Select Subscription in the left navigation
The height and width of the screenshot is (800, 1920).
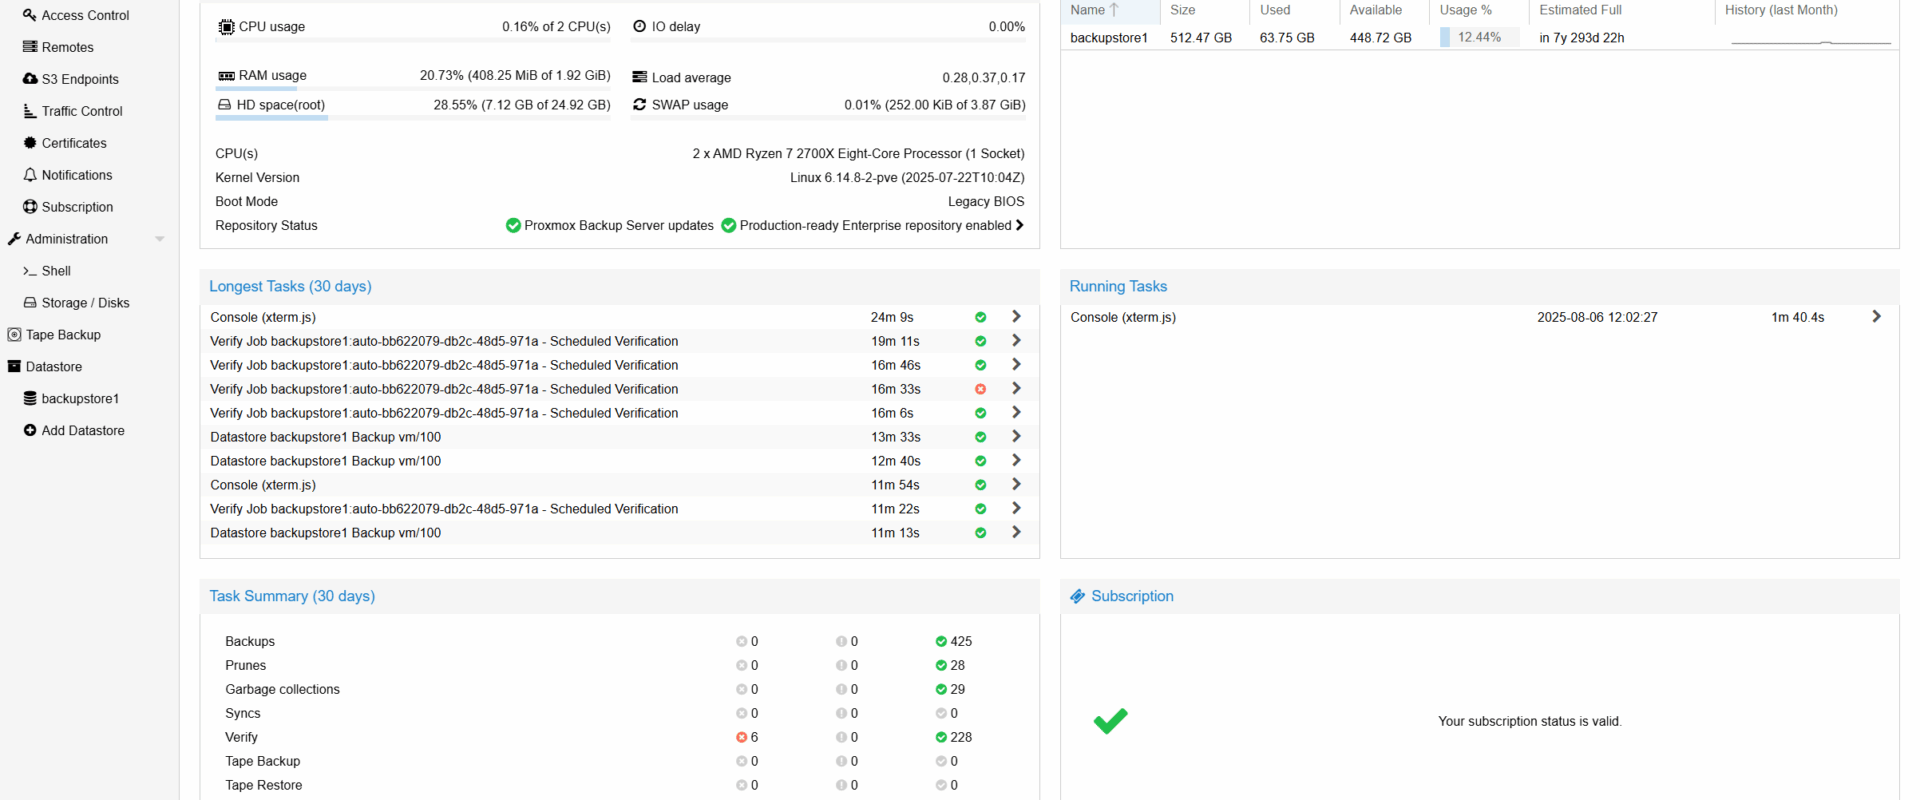click(x=77, y=207)
